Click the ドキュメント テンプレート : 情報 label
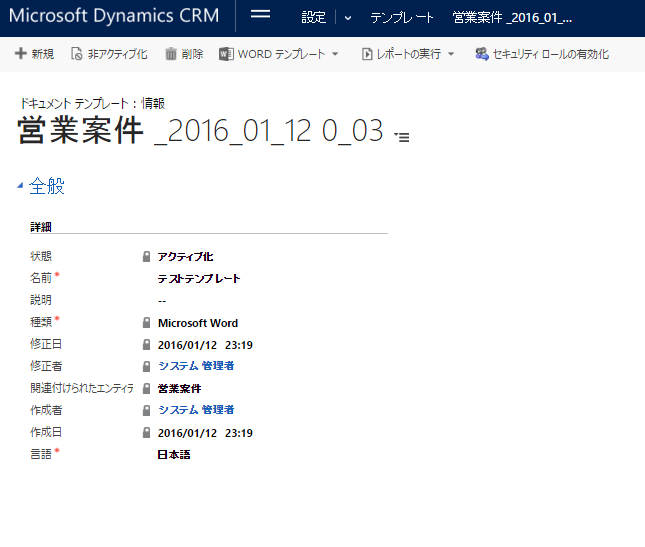The width and height of the screenshot is (645, 547). tap(93, 103)
